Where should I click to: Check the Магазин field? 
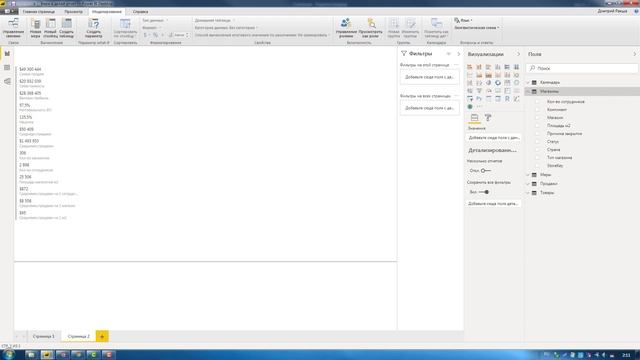coord(537,118)
